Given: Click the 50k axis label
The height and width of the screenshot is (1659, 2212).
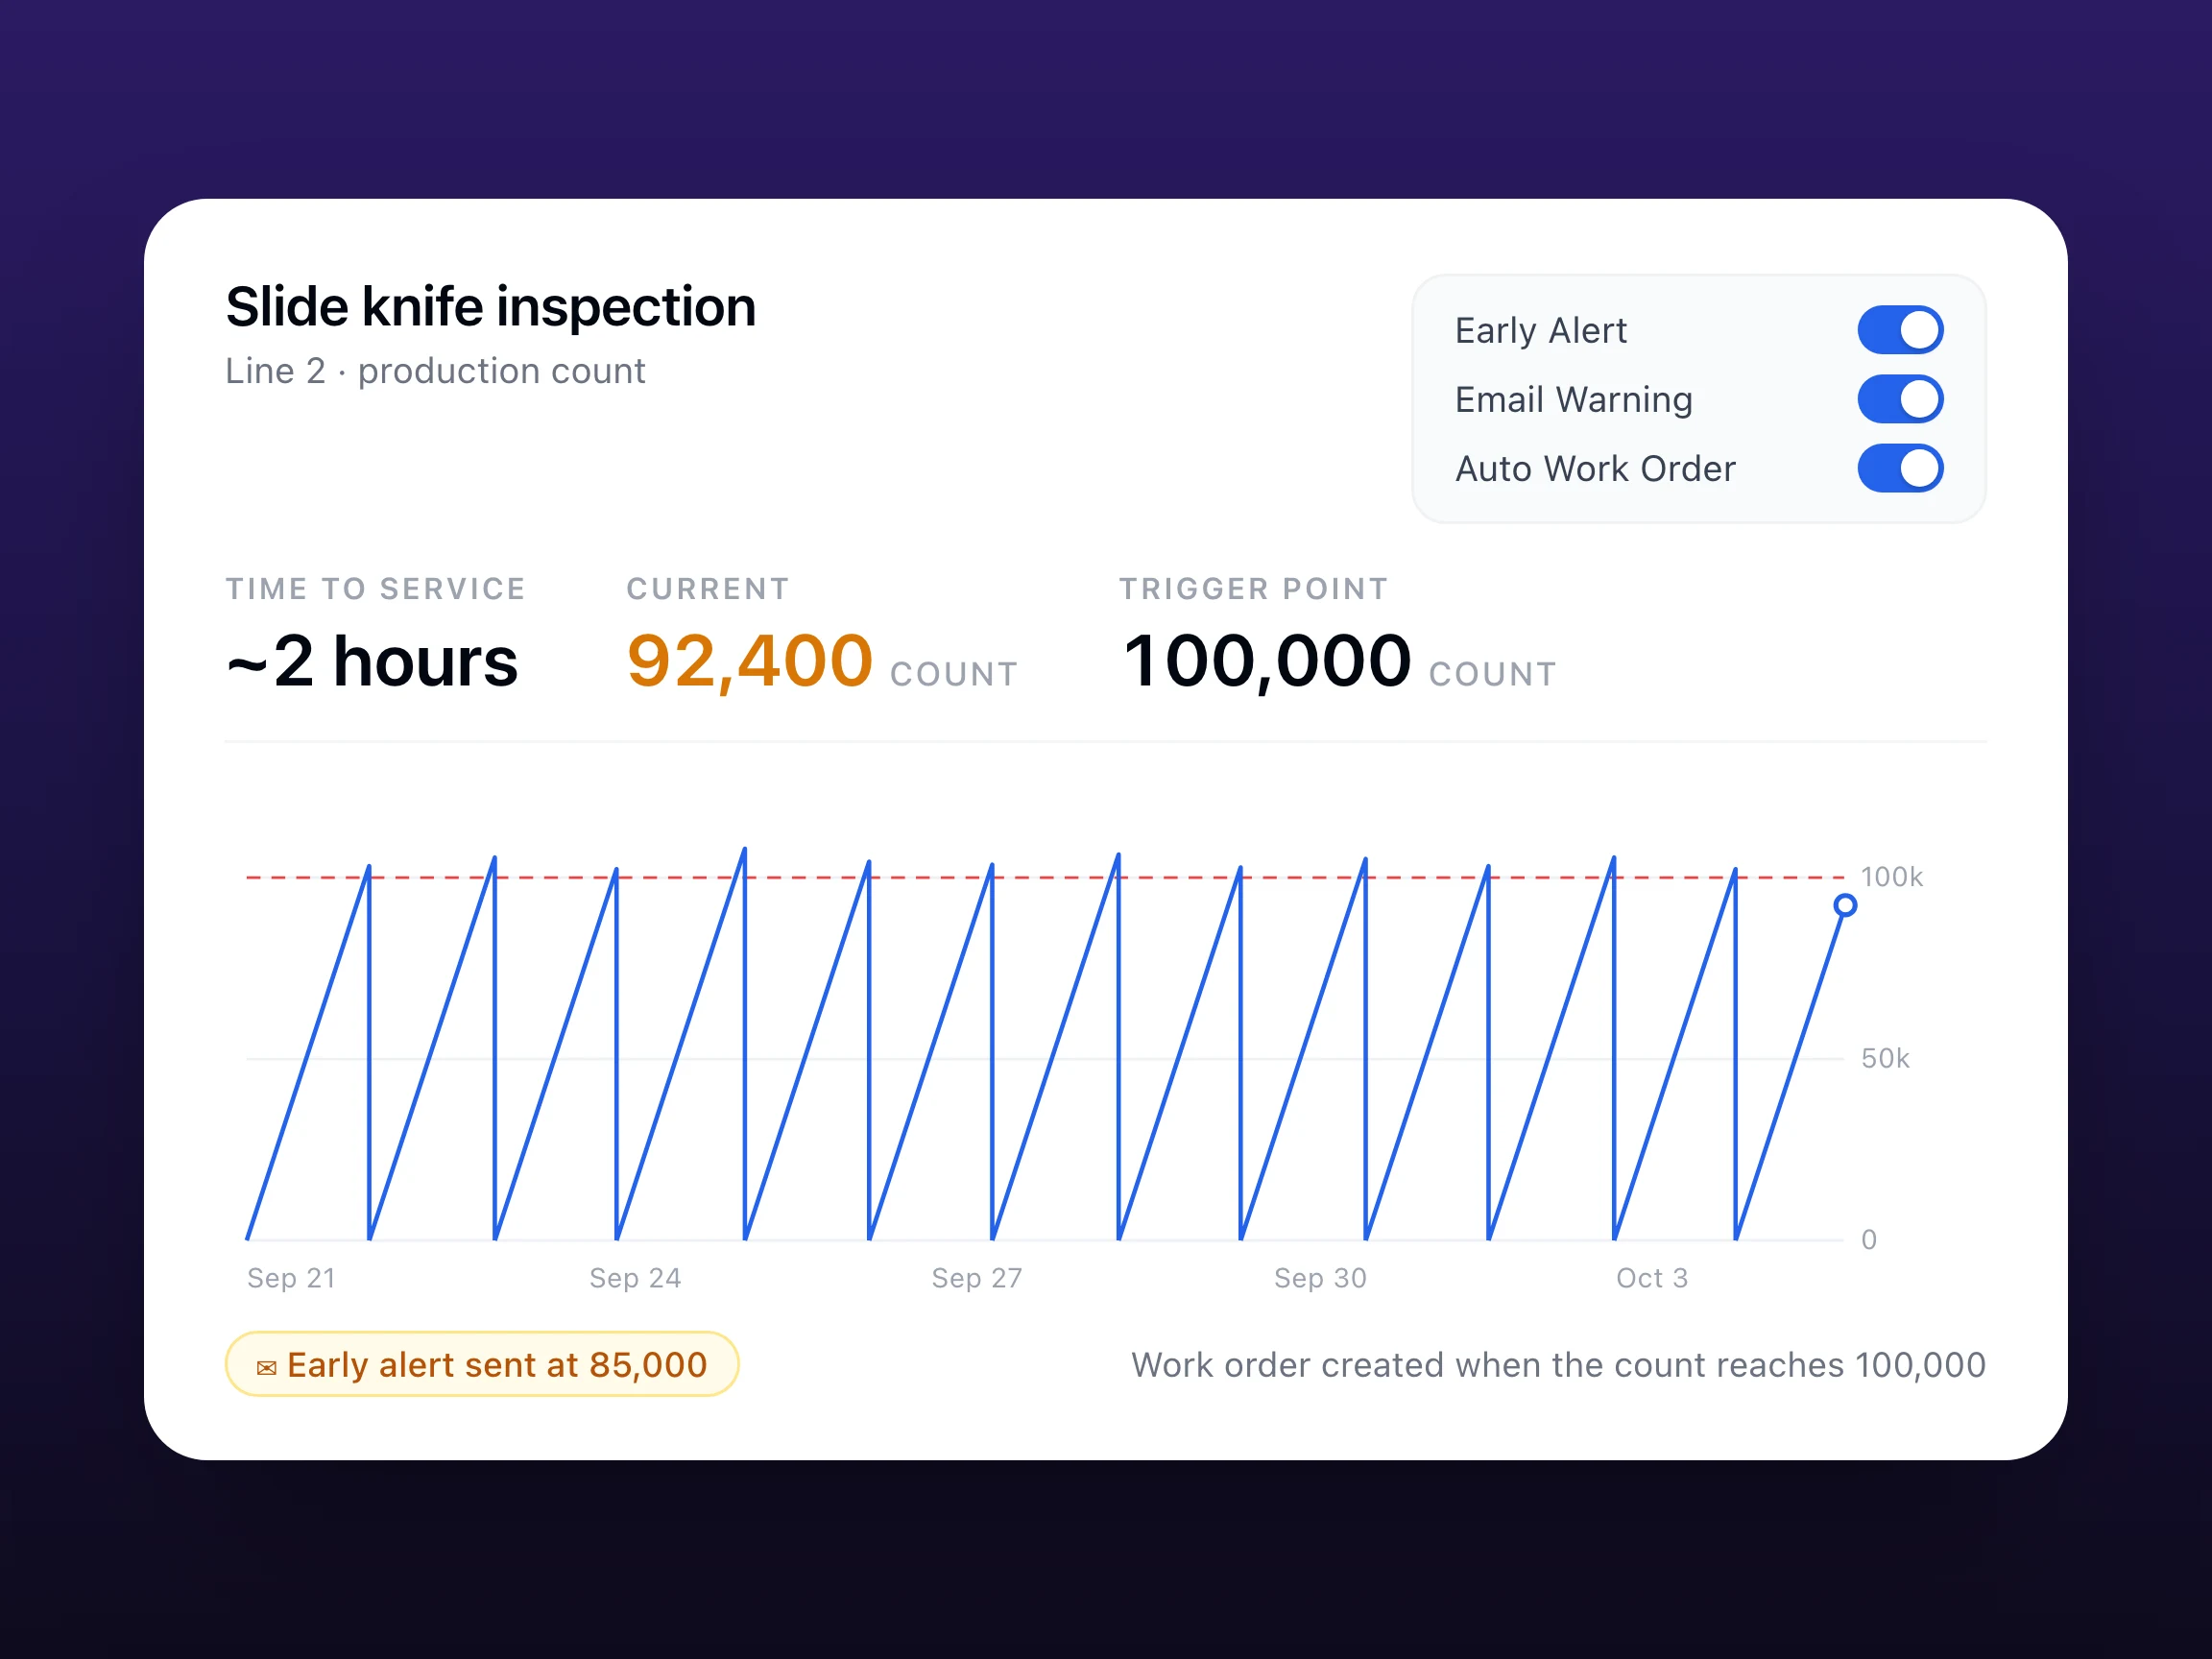Looking at the screenshot, I should (1885, 1058).
